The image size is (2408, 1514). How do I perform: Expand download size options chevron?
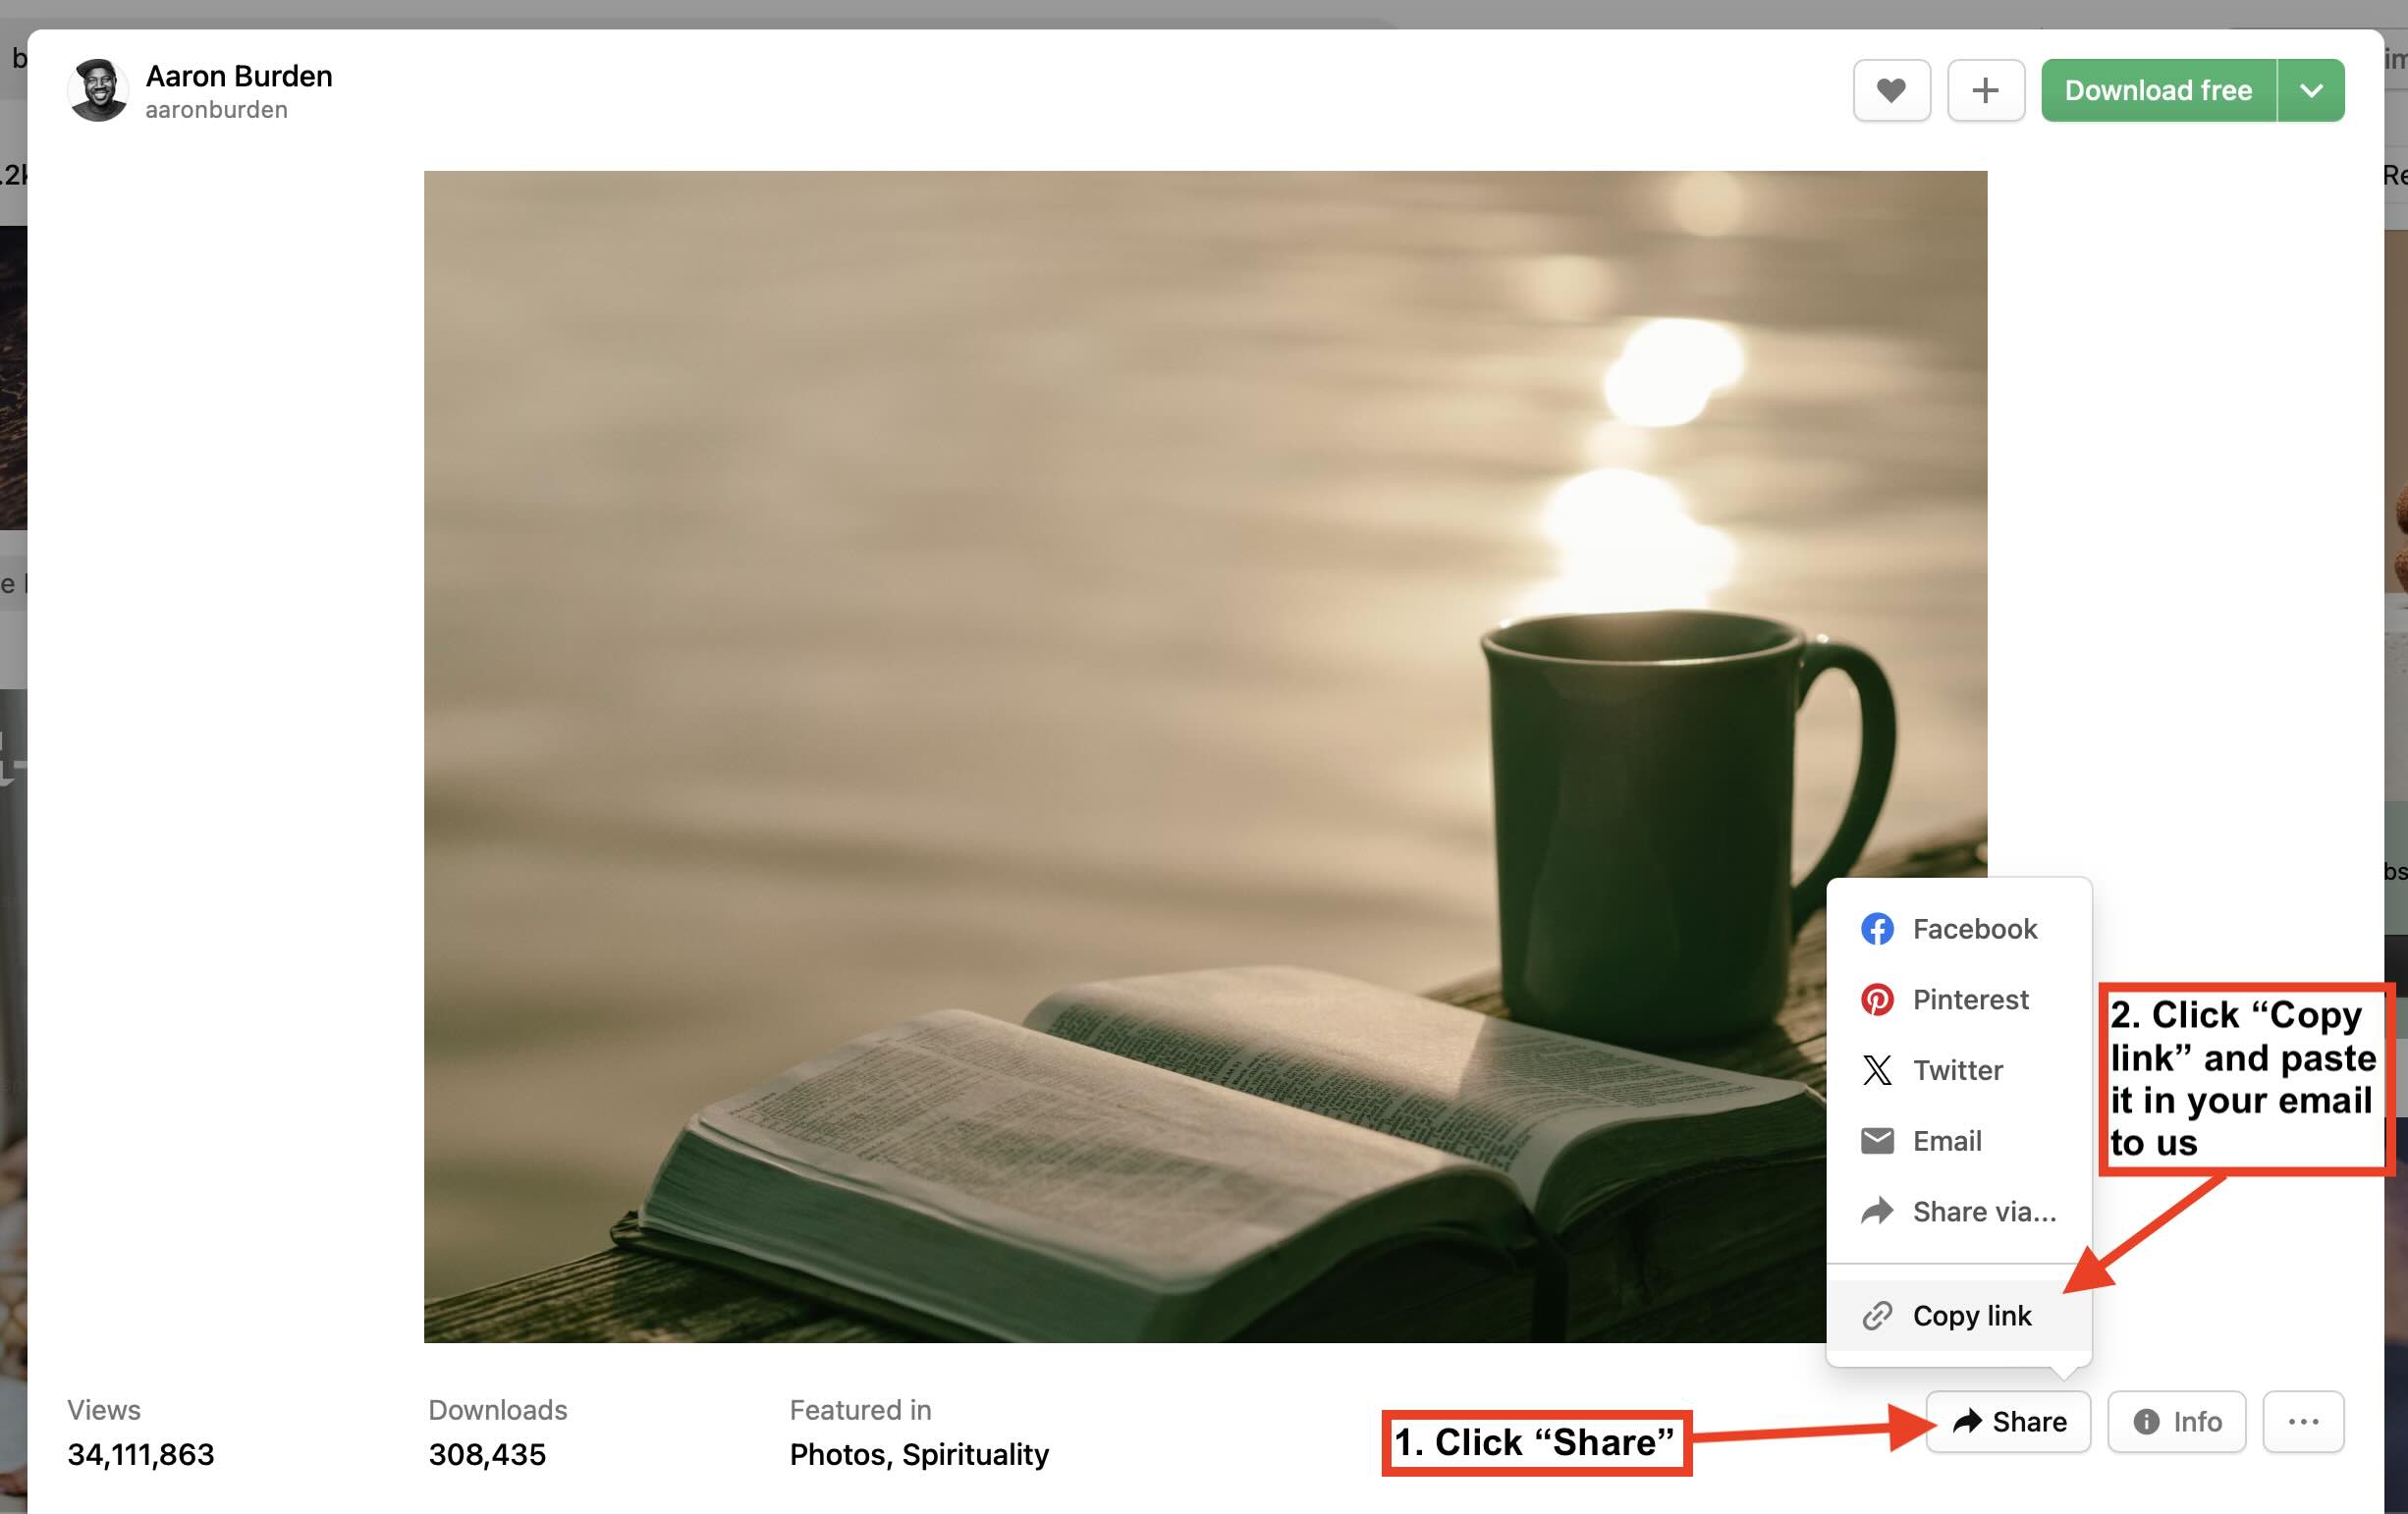(x=2311, y=90)
